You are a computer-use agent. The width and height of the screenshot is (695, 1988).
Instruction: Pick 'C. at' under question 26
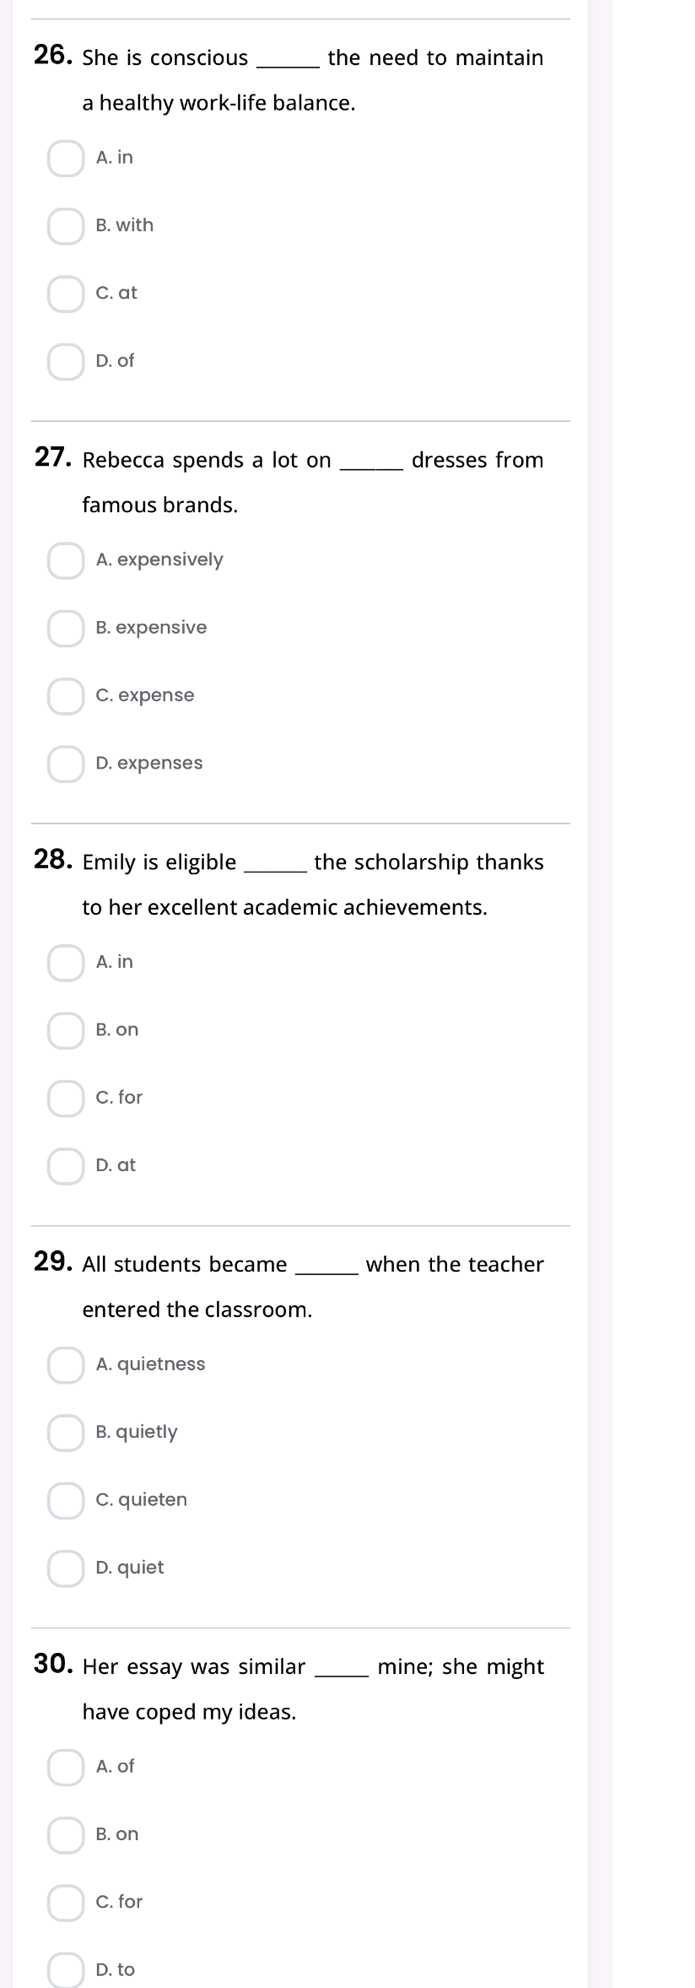(x=66, y=294)
